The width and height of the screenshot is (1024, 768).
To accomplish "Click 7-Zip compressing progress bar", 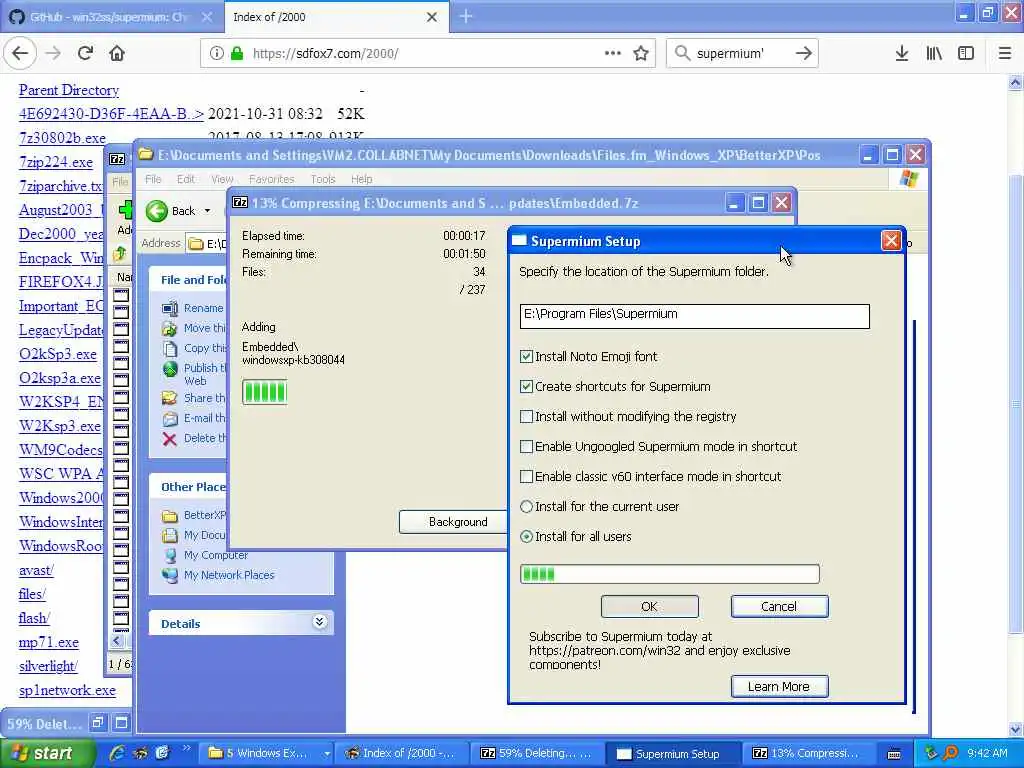I will tap(264, 392).
